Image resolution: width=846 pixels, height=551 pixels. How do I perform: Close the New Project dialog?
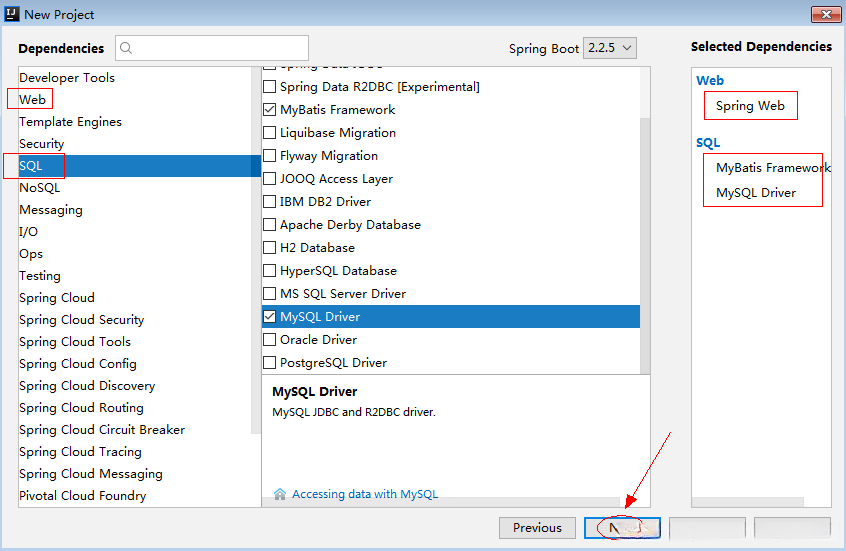(x=824, y=15)
